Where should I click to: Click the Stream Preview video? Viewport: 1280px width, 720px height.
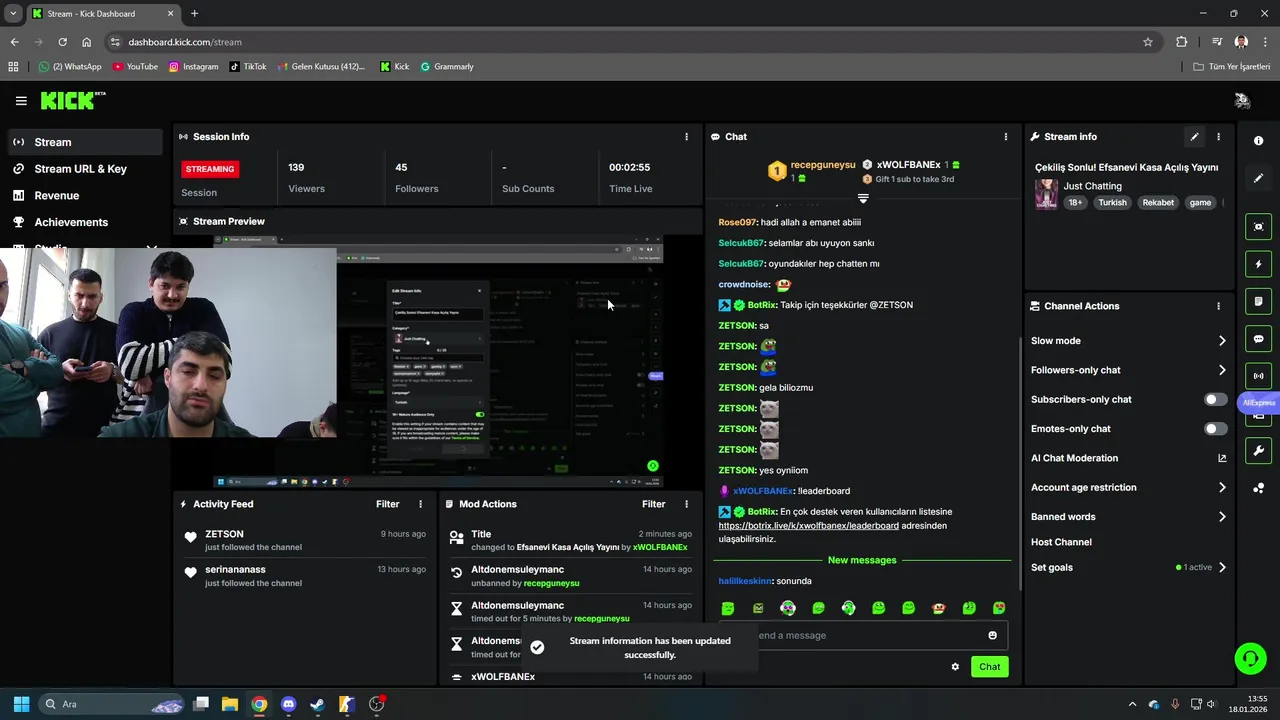click(438, 362)
